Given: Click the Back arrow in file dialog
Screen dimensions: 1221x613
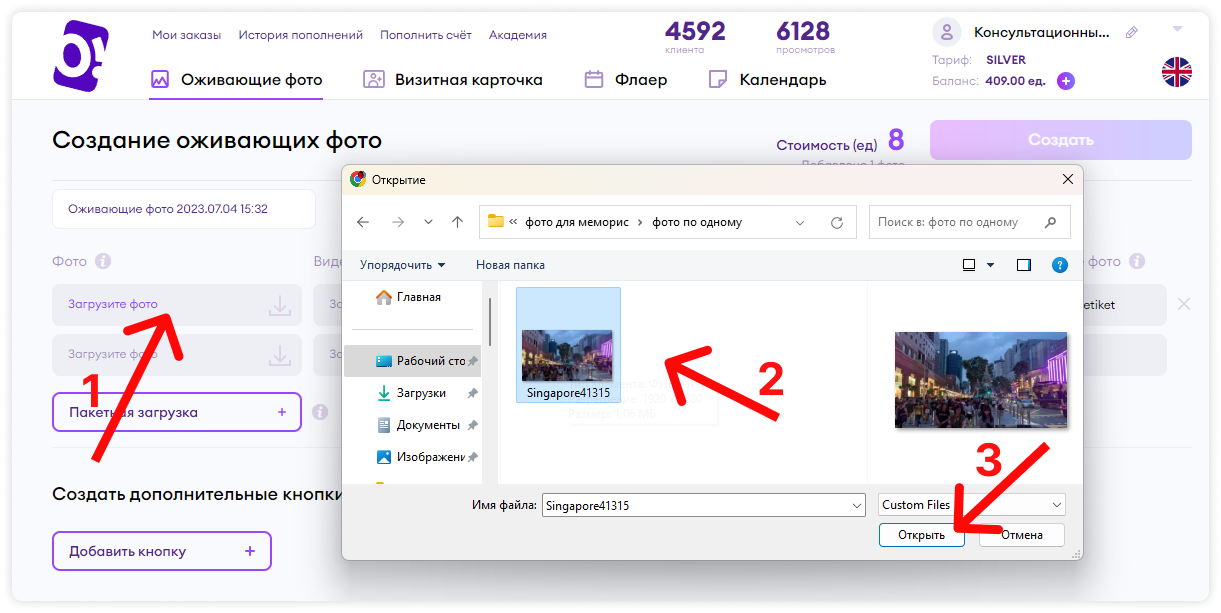Looking at the screenshot, I should tap(363, 222).
